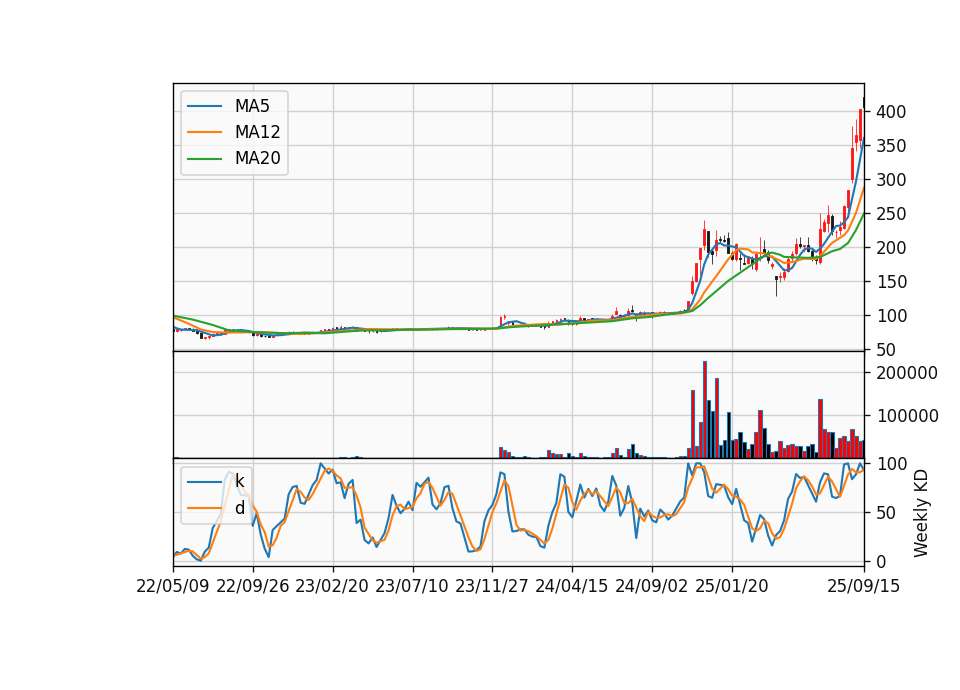Click the tallest volume bar
The image size is (960, 690).
click(705, 410)
